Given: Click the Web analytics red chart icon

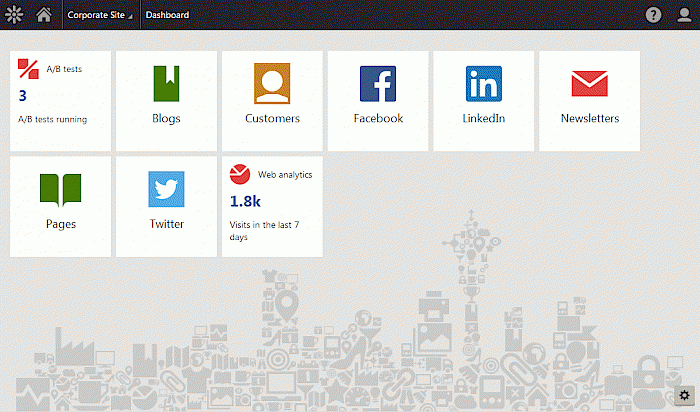Looking at the screenshot, I should tap(240, 174).
